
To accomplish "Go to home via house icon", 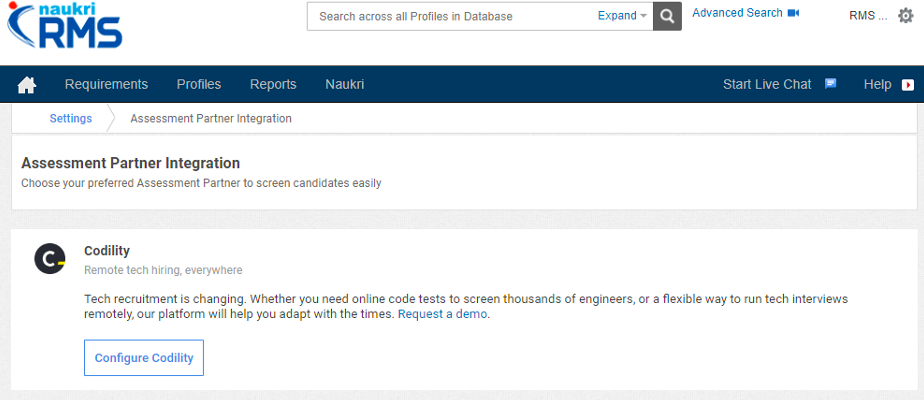I will (27, 85).
